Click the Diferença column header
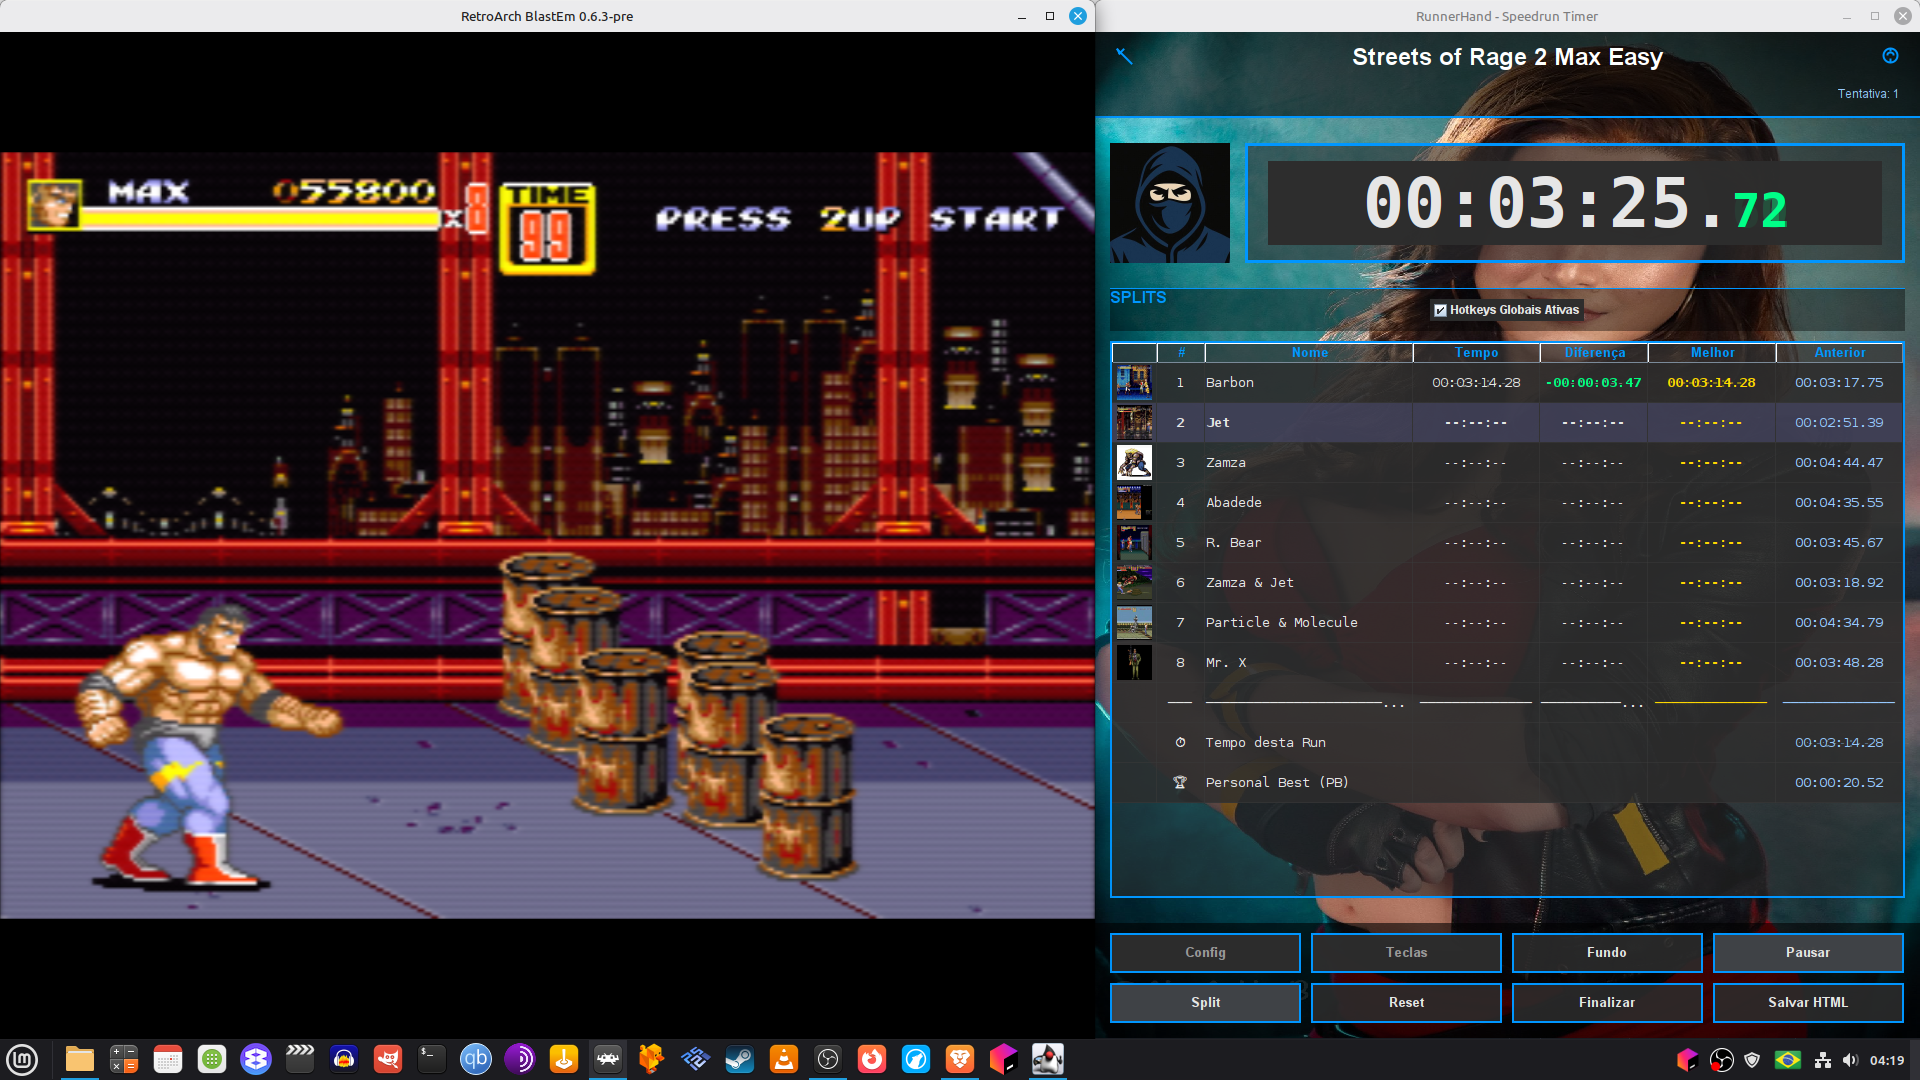The width and height of the screenshot is (1920, 1080). point(1594,353)
